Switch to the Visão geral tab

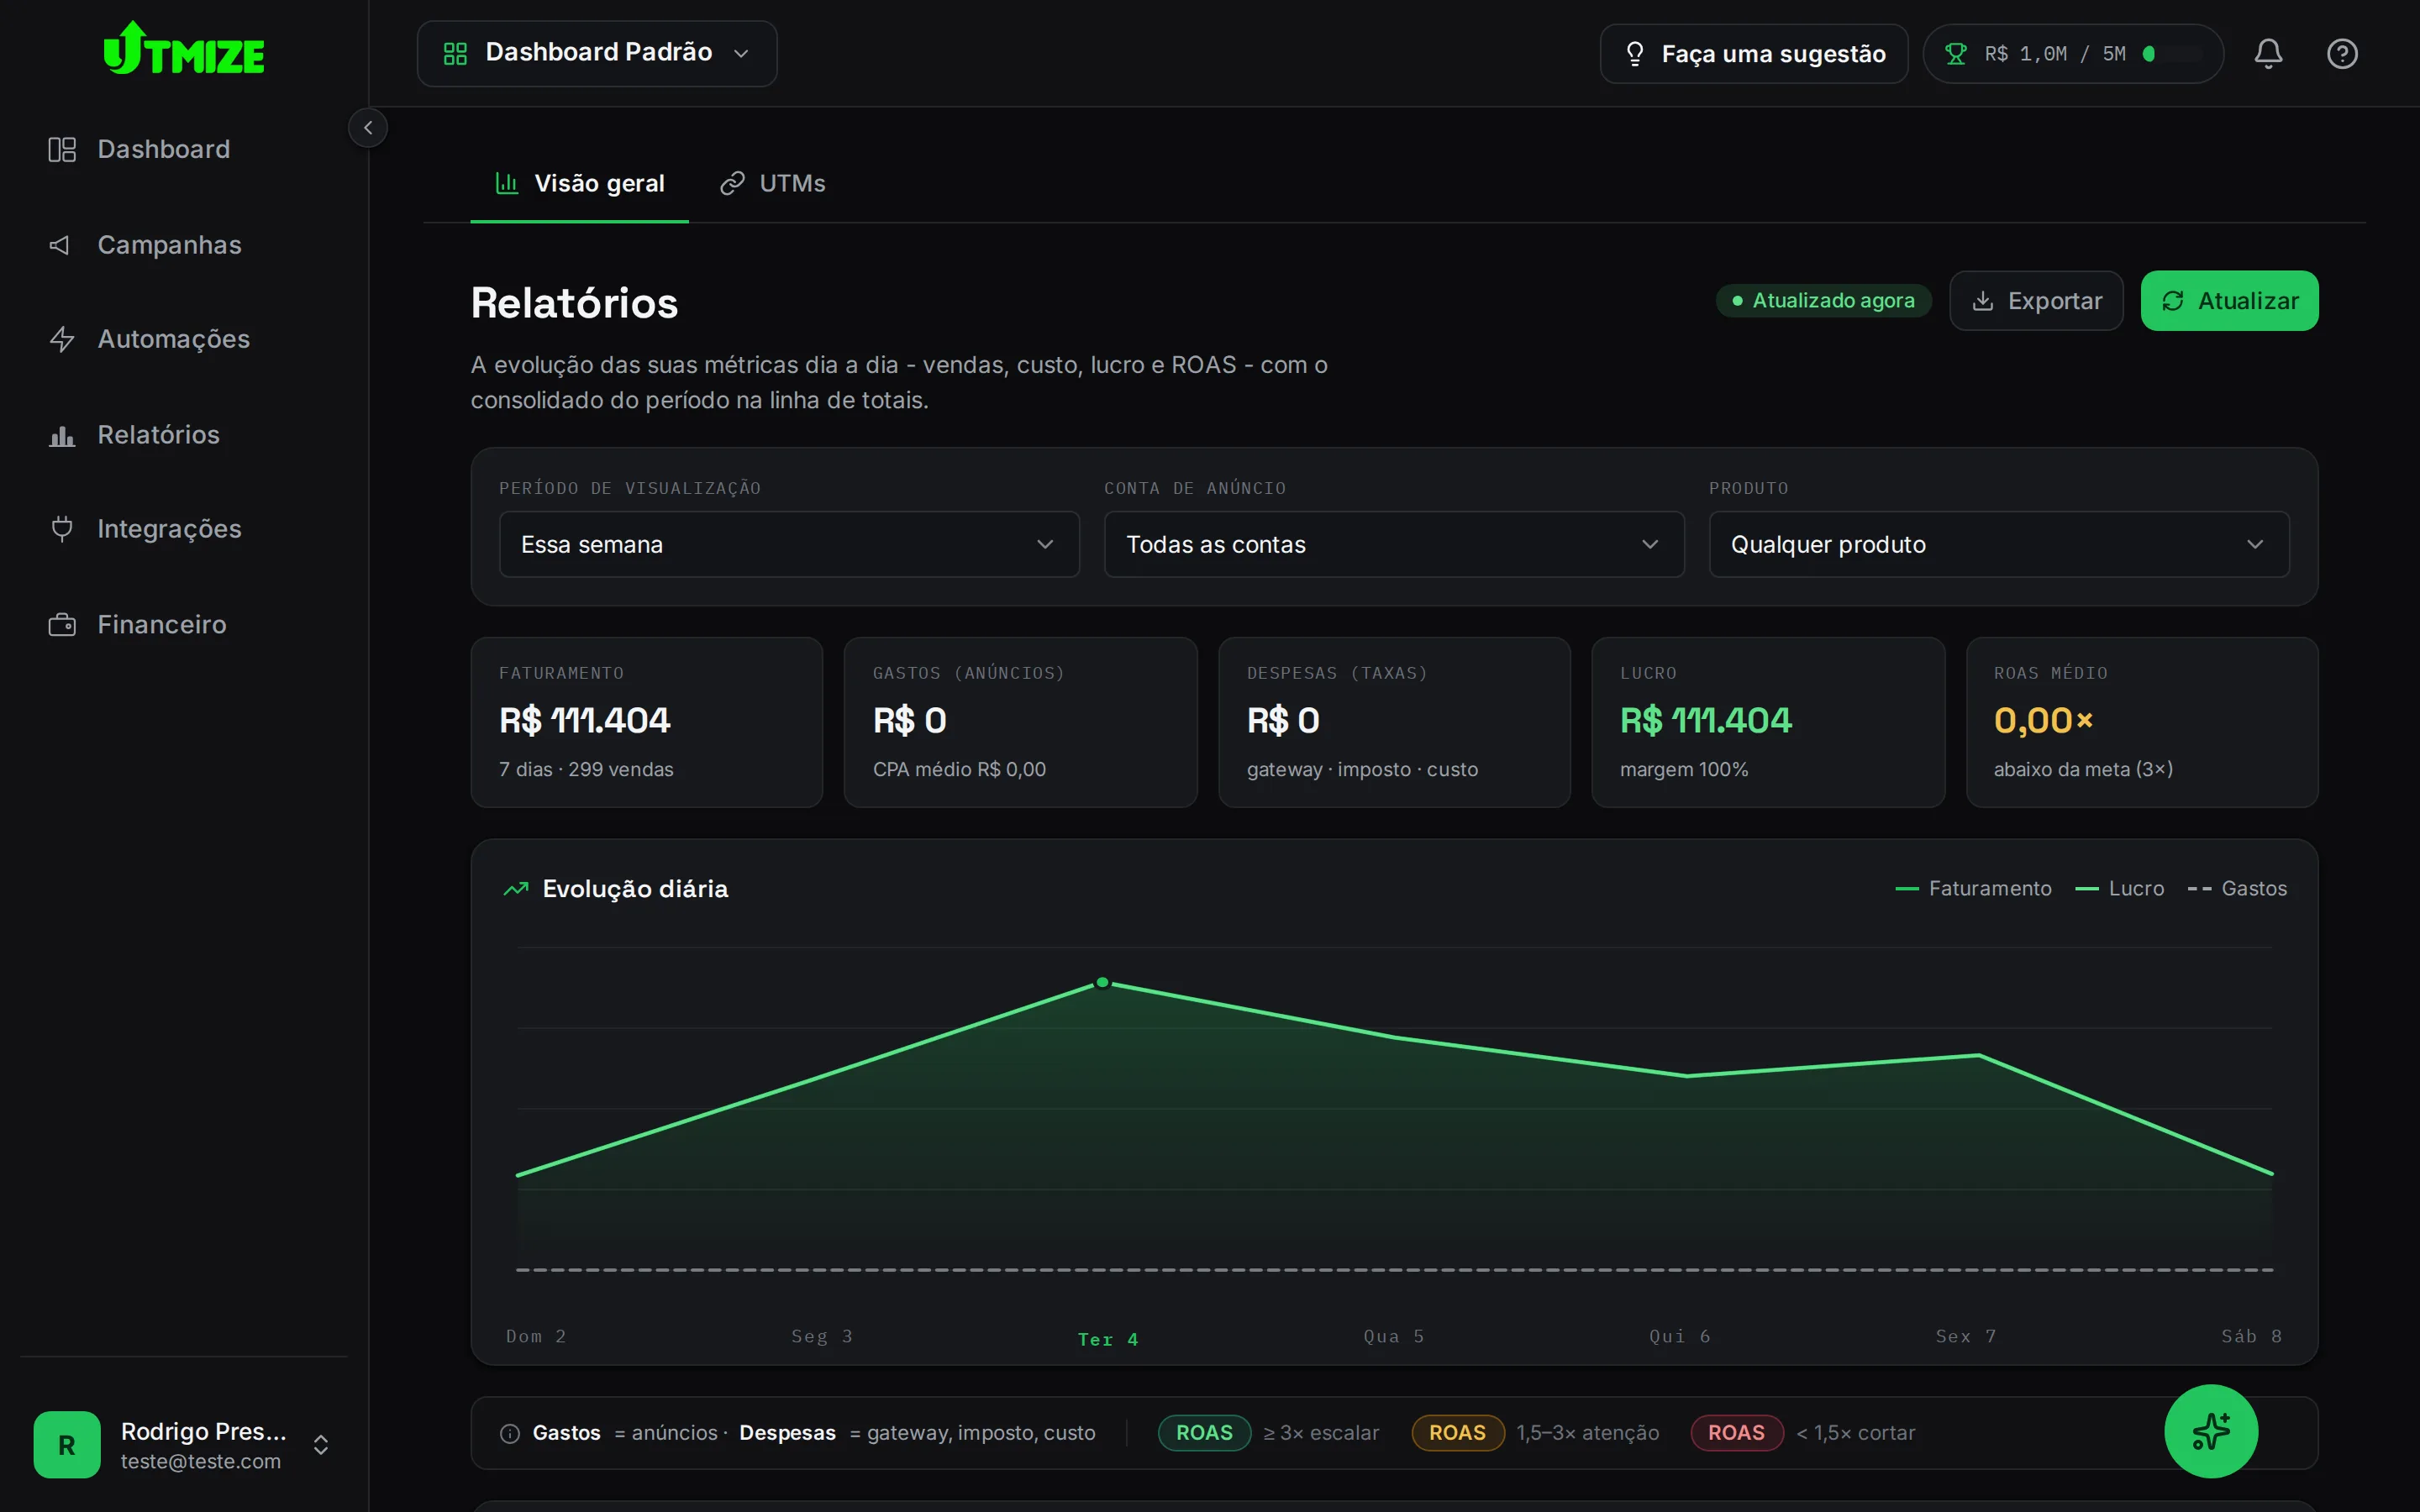click(580, 184)
